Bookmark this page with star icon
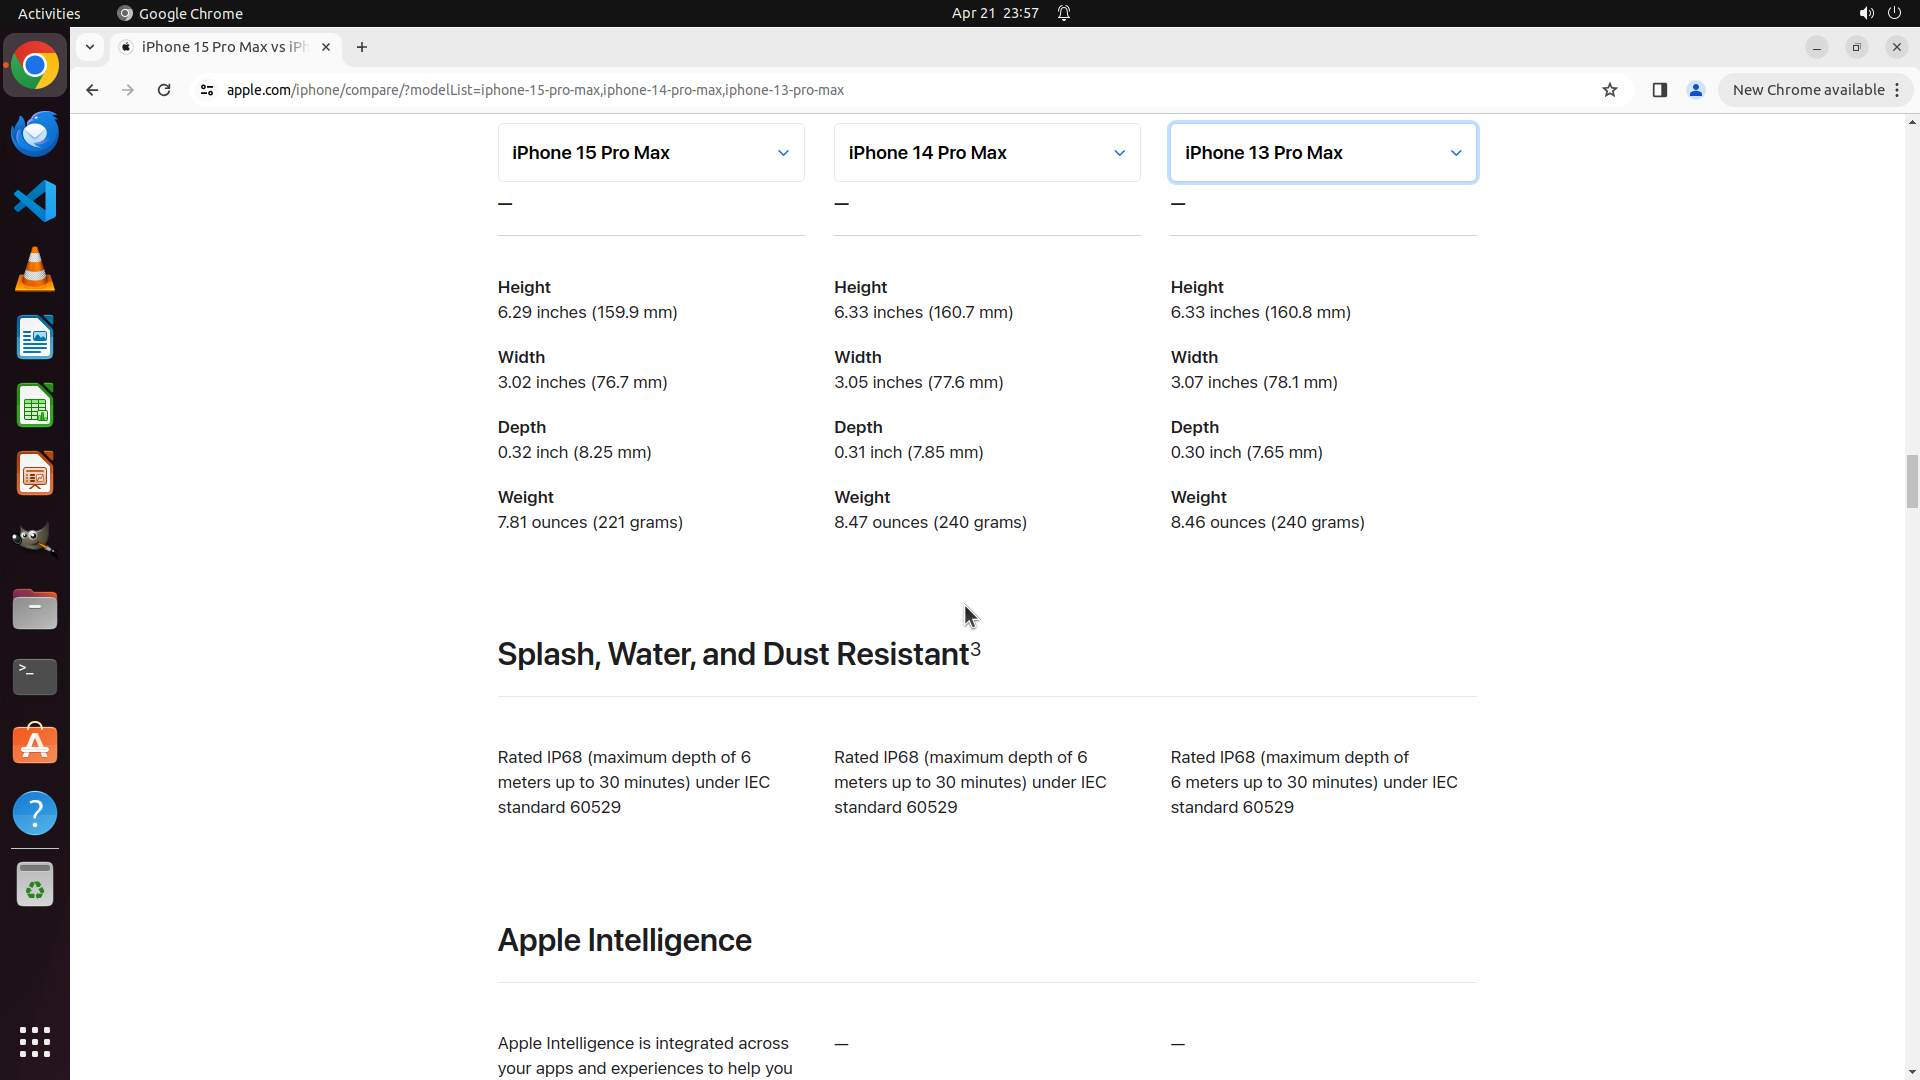Viewport: 1920px width, 1080px height. pyautogui.click(x=1609, y=90)
